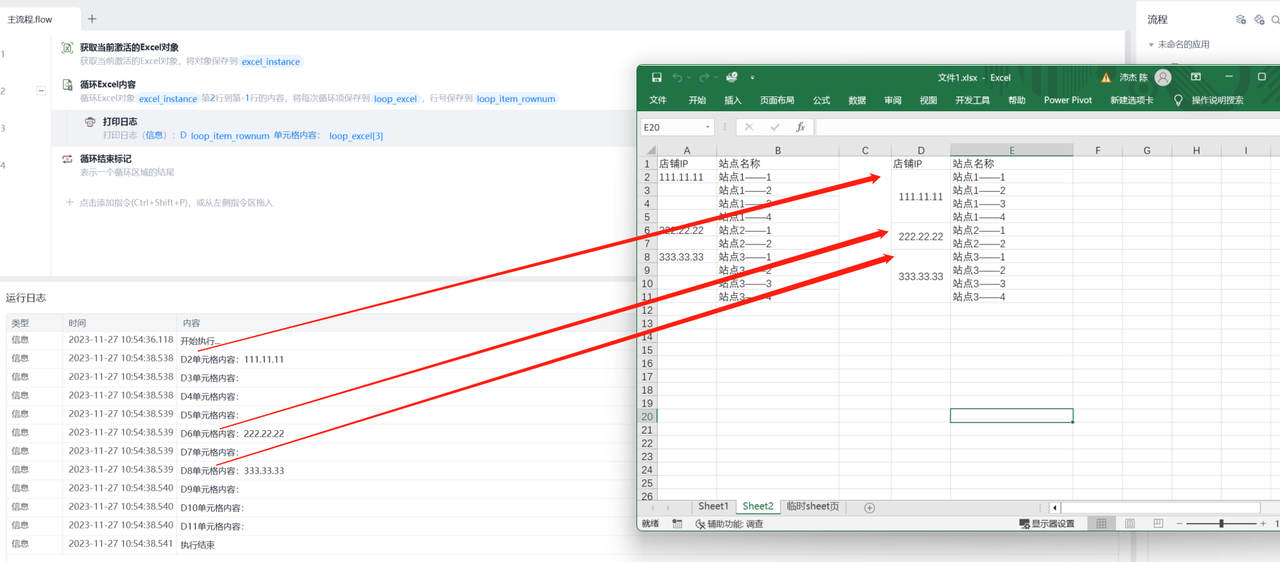Screen dimensions: 1280x562
Task: Click the Page Layout view icon
Action: pyautogui.click(x=1128, y=523)
